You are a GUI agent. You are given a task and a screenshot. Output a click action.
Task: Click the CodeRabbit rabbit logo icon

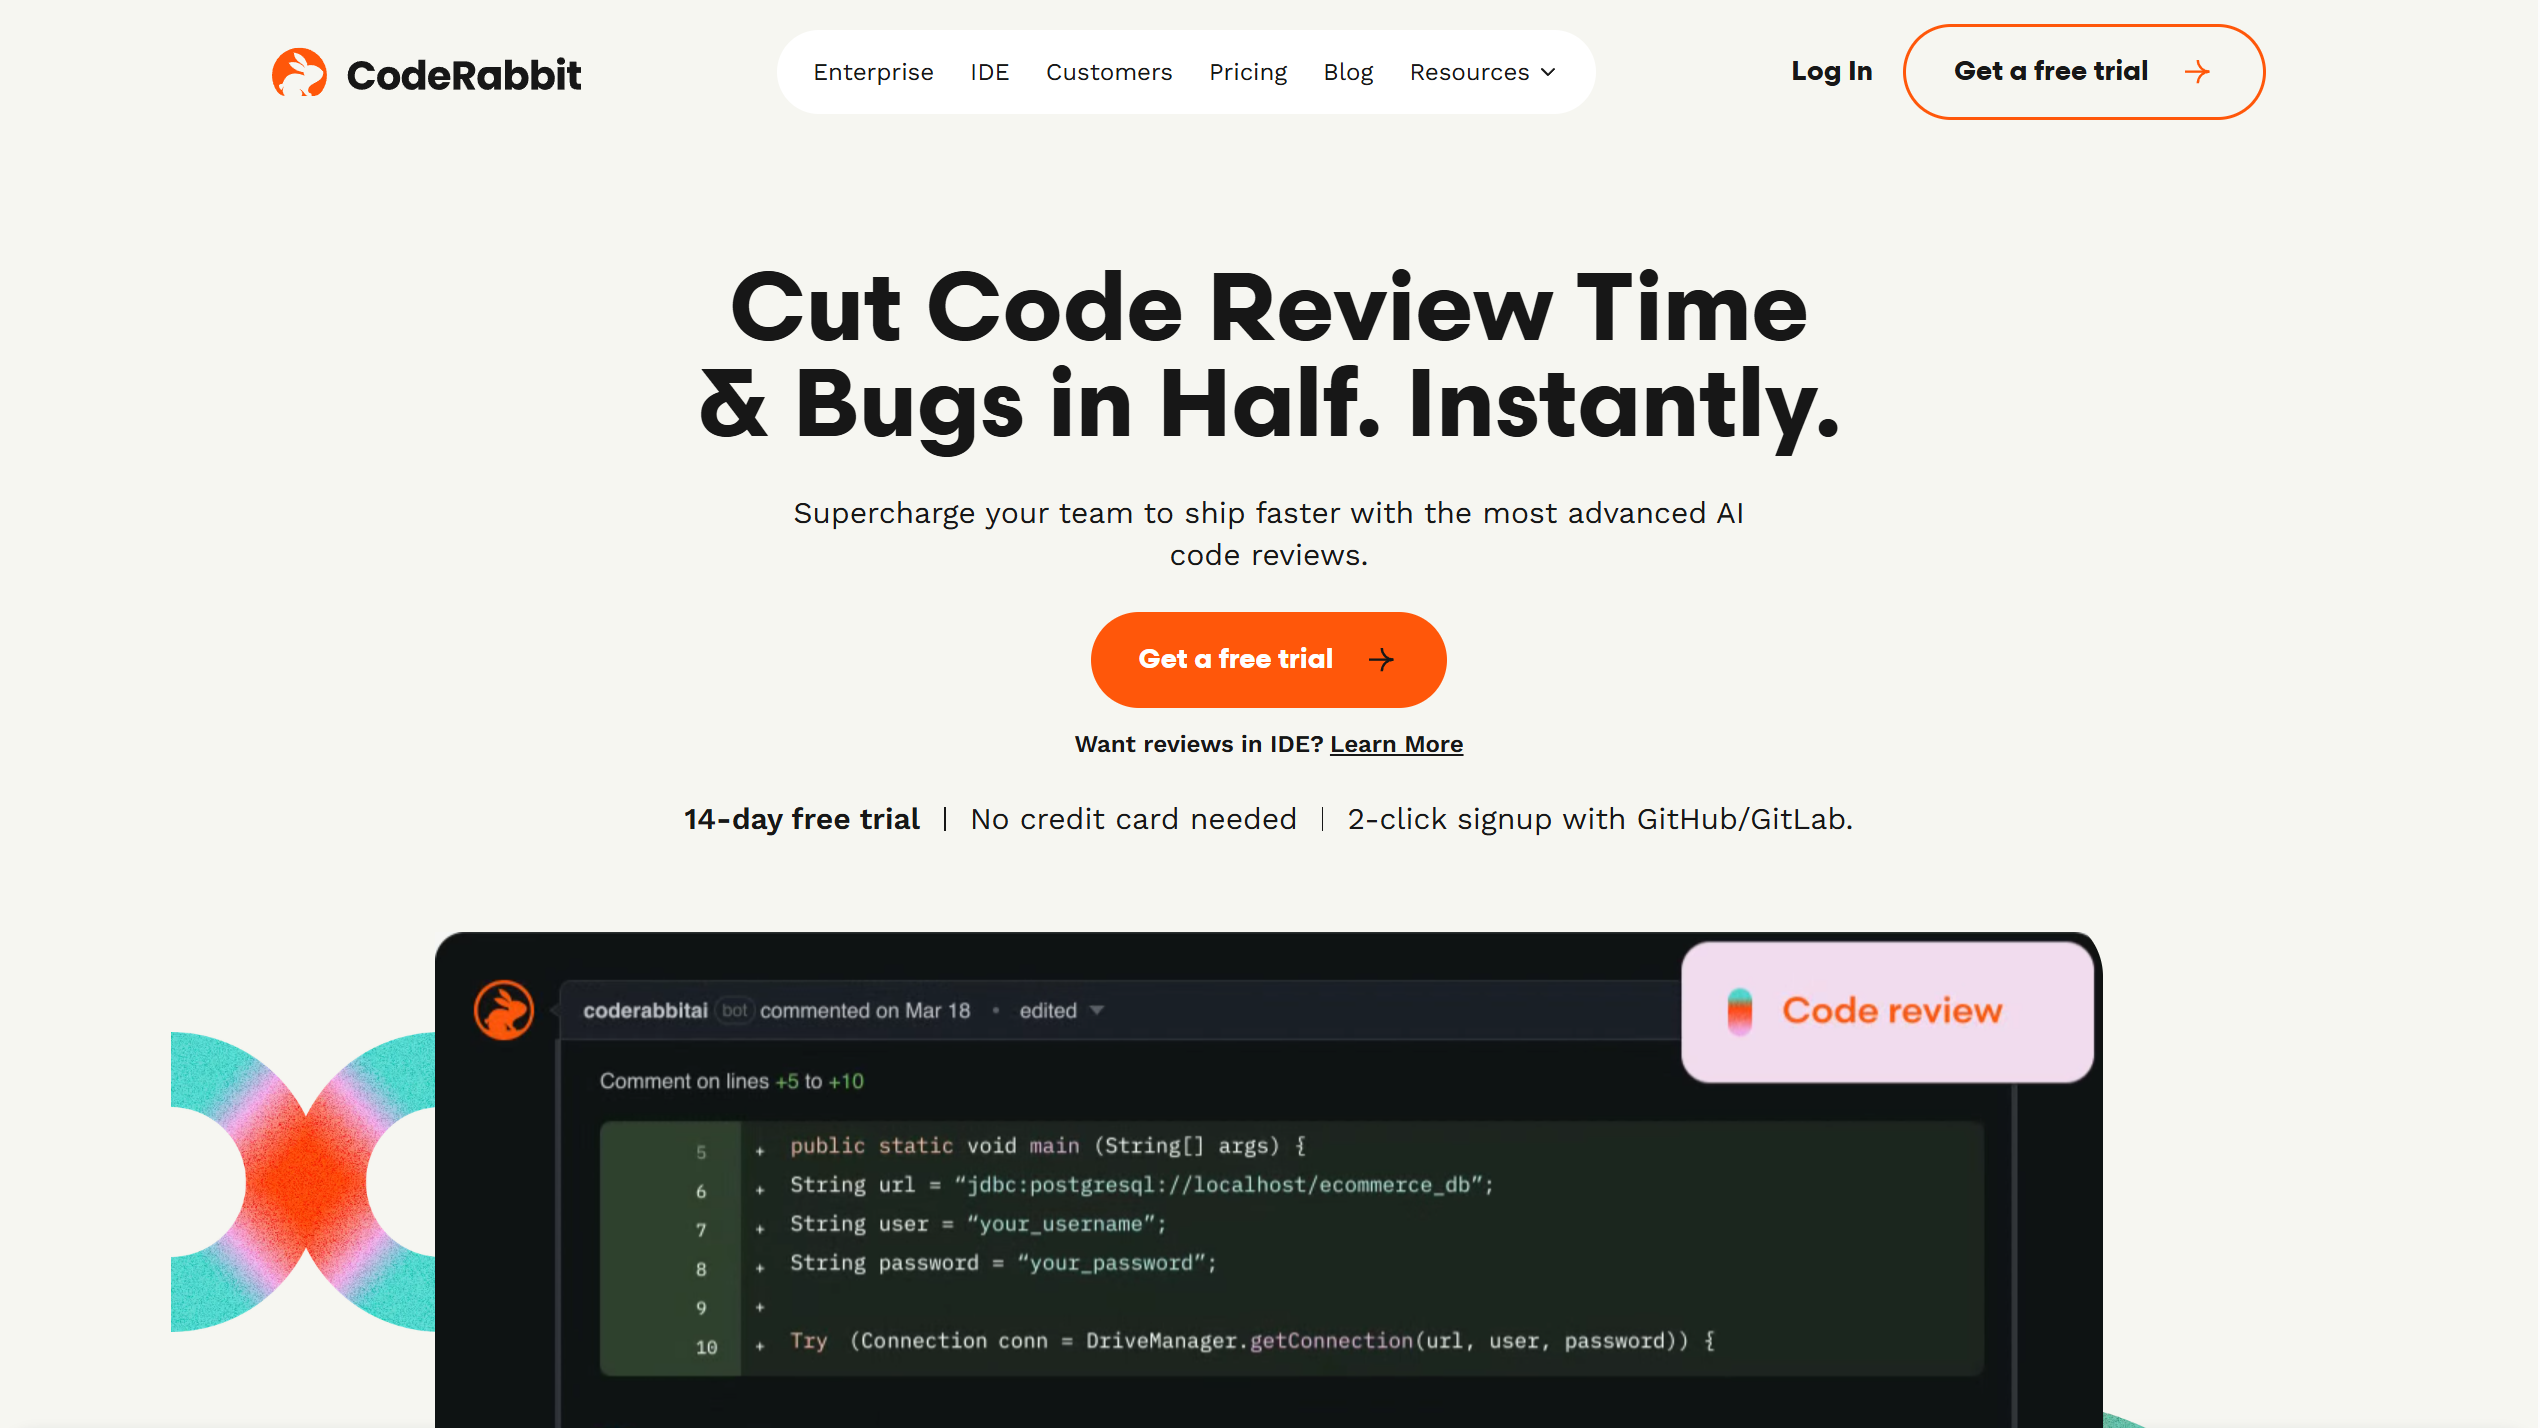tap(299, 73)
